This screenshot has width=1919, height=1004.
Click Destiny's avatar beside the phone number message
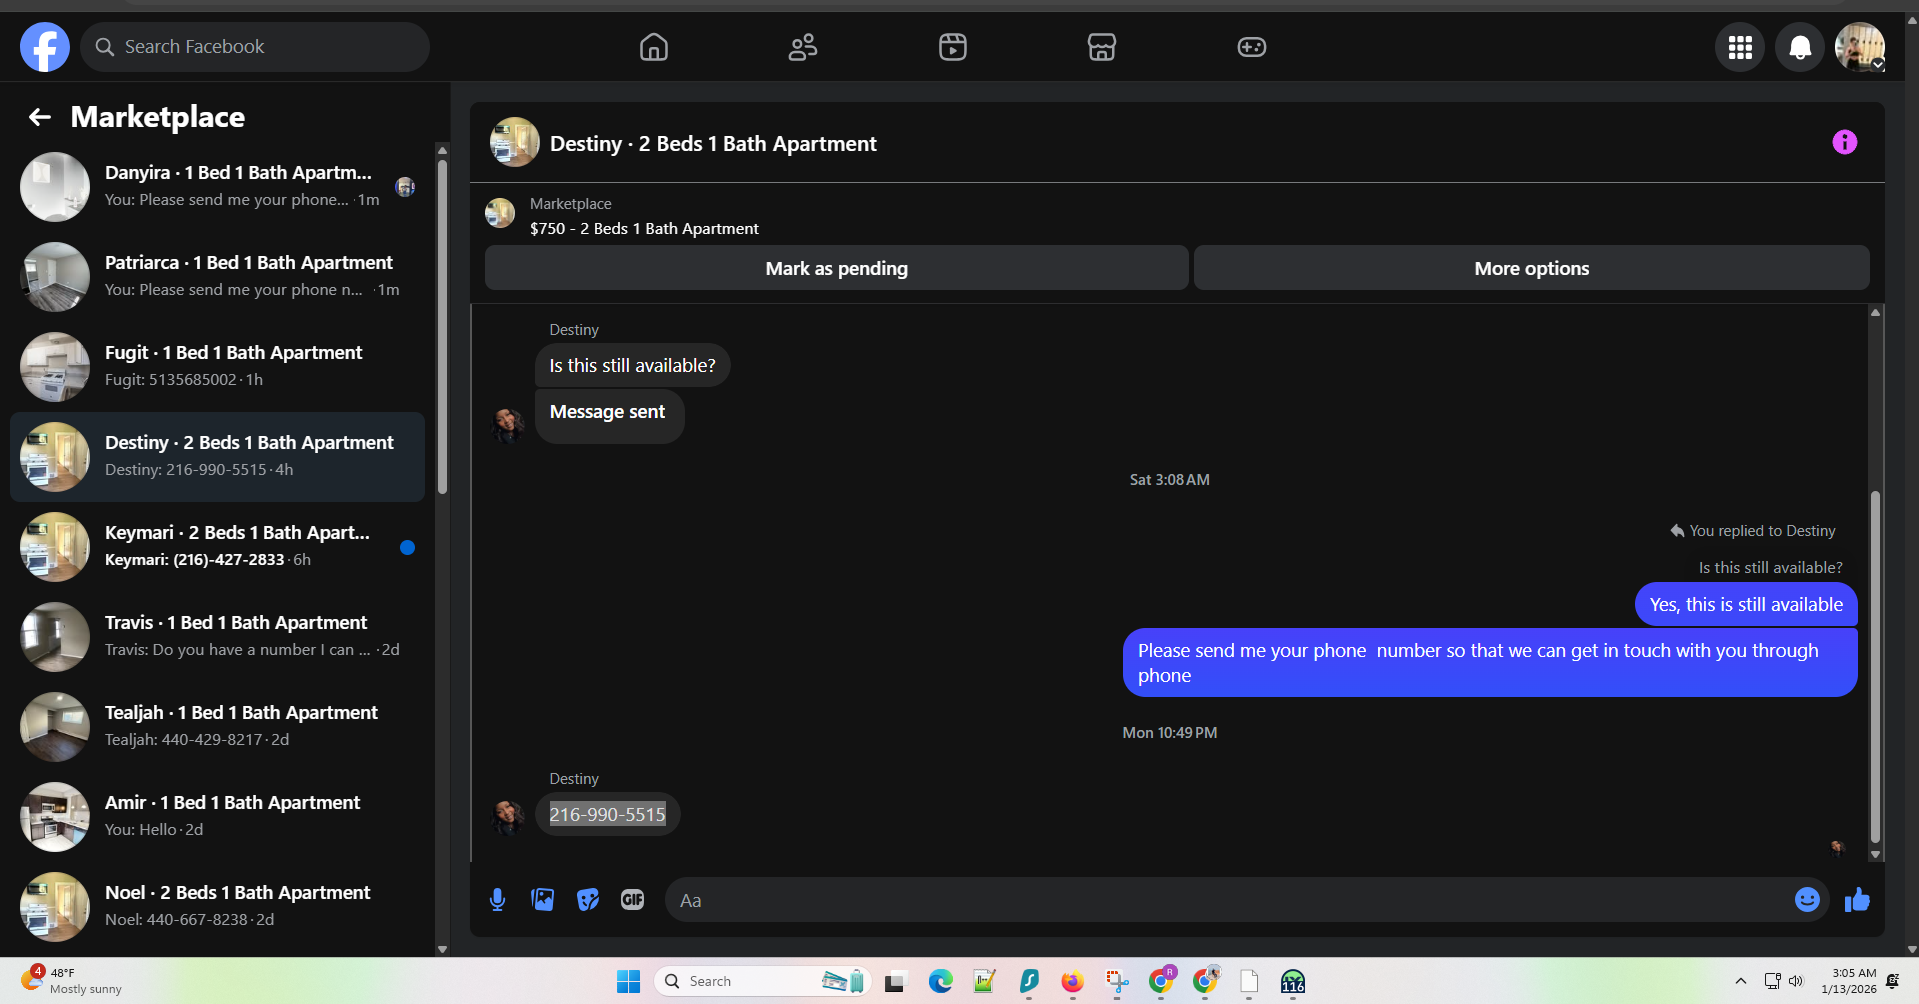[x=508, y=816]
